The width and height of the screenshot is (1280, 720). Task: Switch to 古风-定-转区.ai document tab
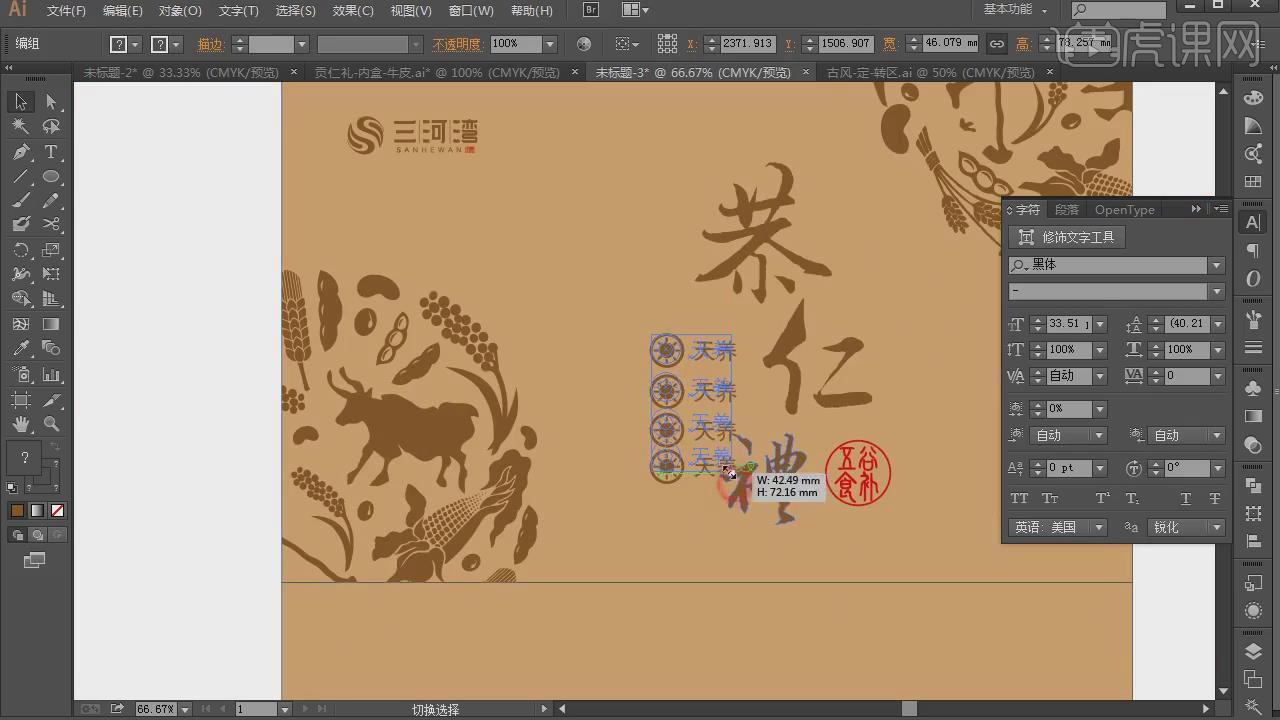930,73
